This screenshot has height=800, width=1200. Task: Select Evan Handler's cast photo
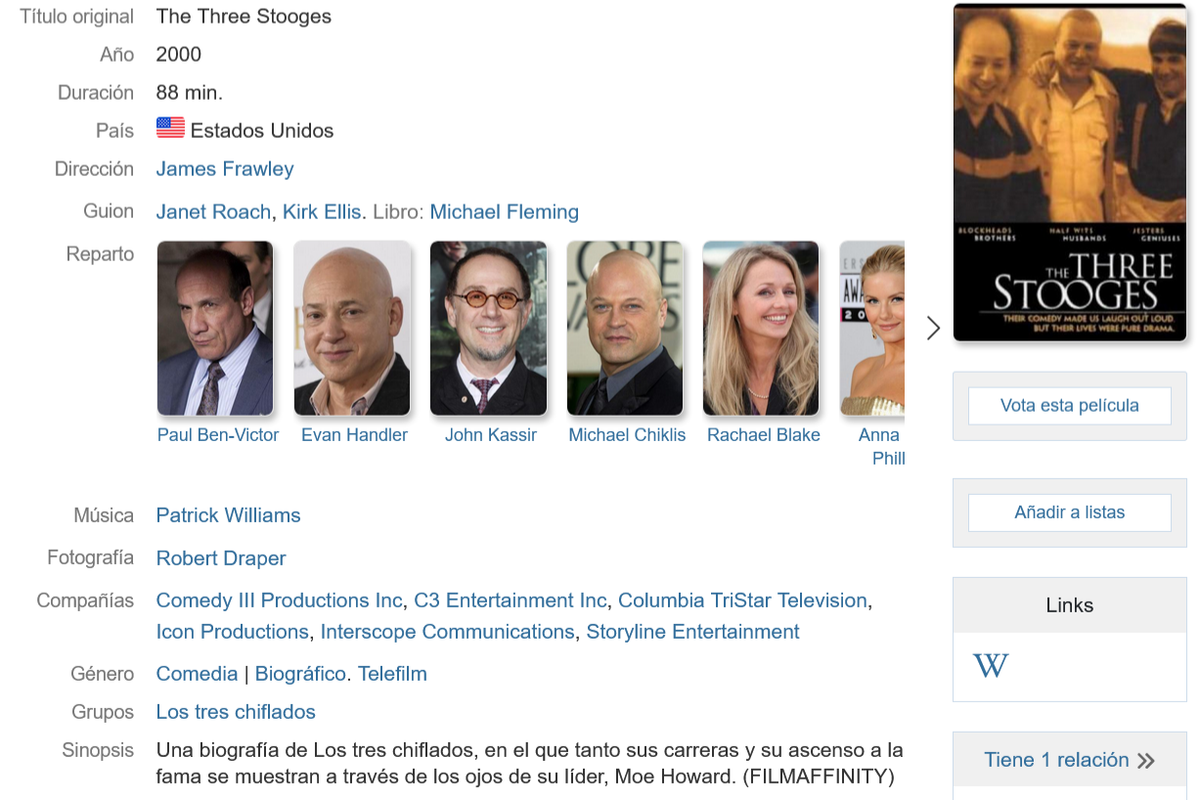352,328
